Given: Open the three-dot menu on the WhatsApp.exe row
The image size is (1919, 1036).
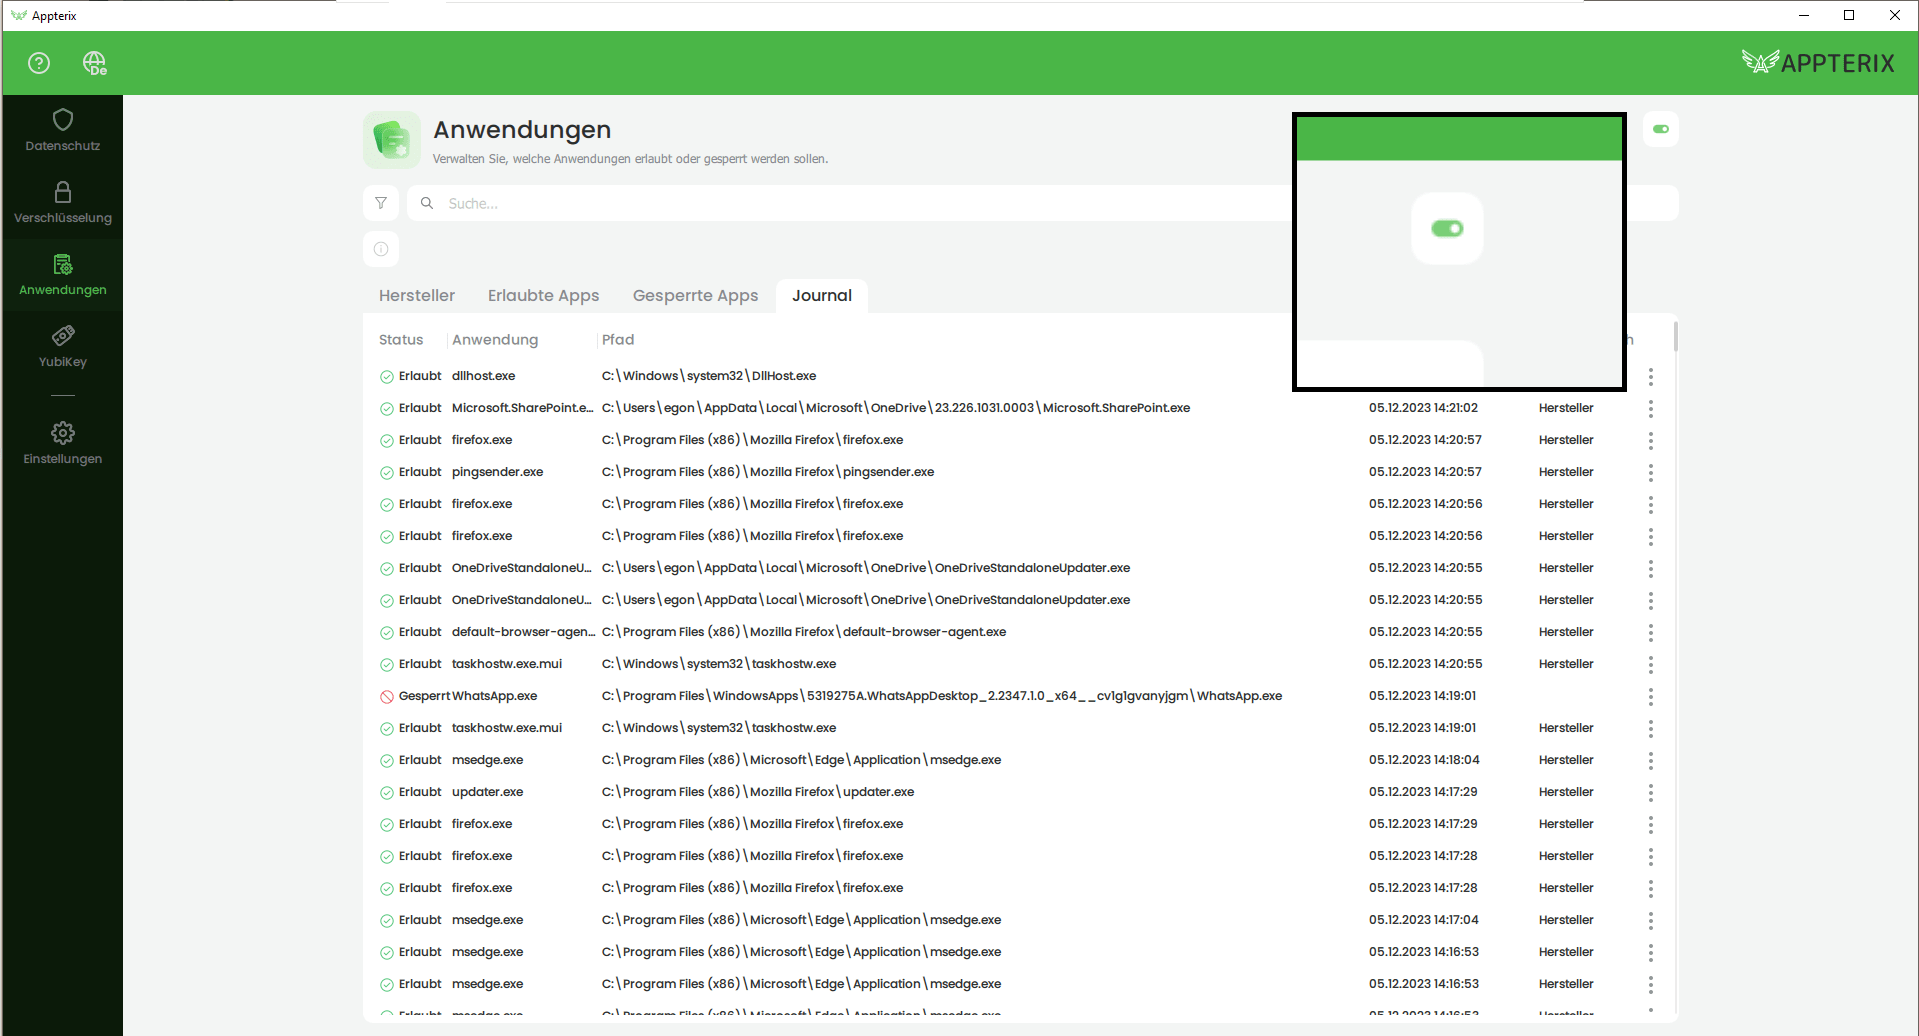Looking at the screenshot, I should 1651,696.
